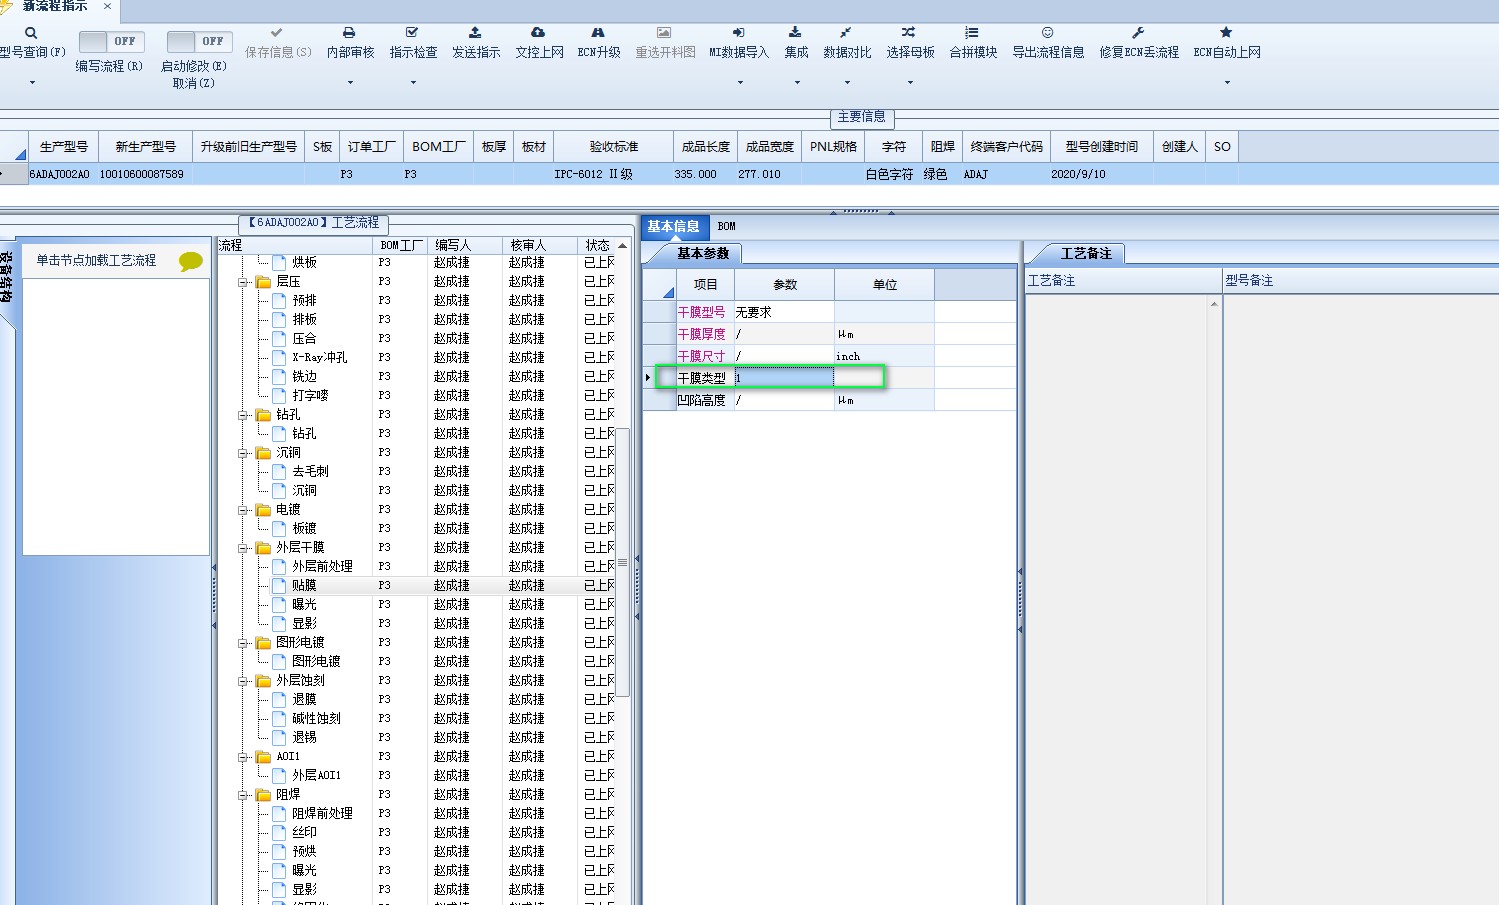This screenshot has height=905, width=1499.
Task: Click the 文控上网 cloud icon
Action: (538, 33)
